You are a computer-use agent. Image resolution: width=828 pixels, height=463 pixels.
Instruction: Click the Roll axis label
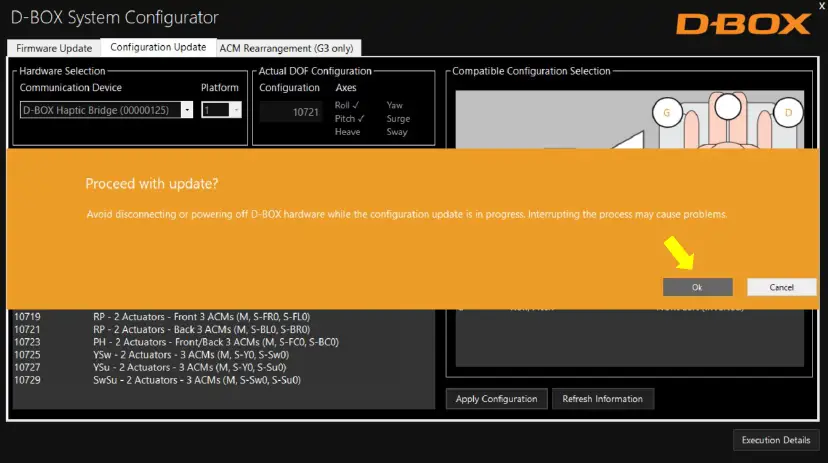click(346, 105)
